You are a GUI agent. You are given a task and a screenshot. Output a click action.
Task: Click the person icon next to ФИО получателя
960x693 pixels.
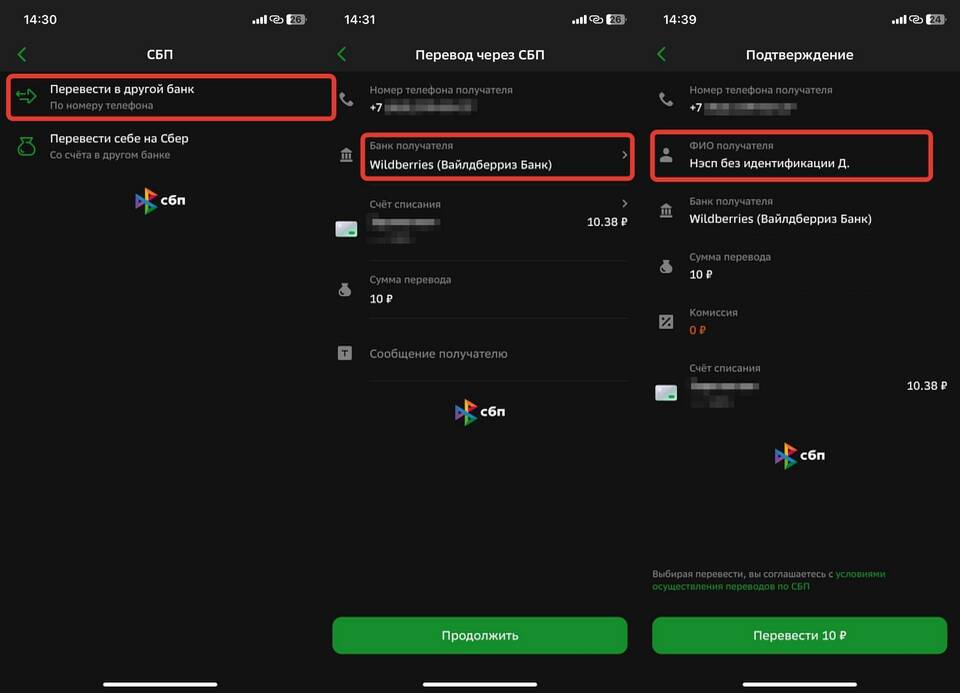click(x=666, y=155)
